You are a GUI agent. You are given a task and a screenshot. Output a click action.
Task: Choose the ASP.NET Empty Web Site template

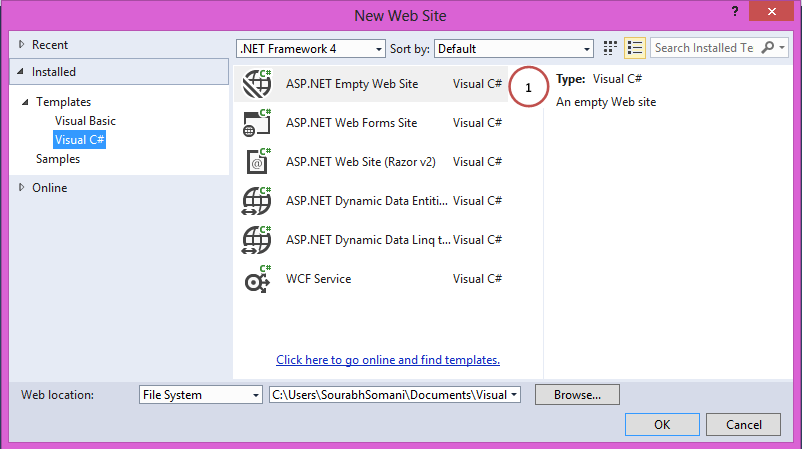point(371,84)
